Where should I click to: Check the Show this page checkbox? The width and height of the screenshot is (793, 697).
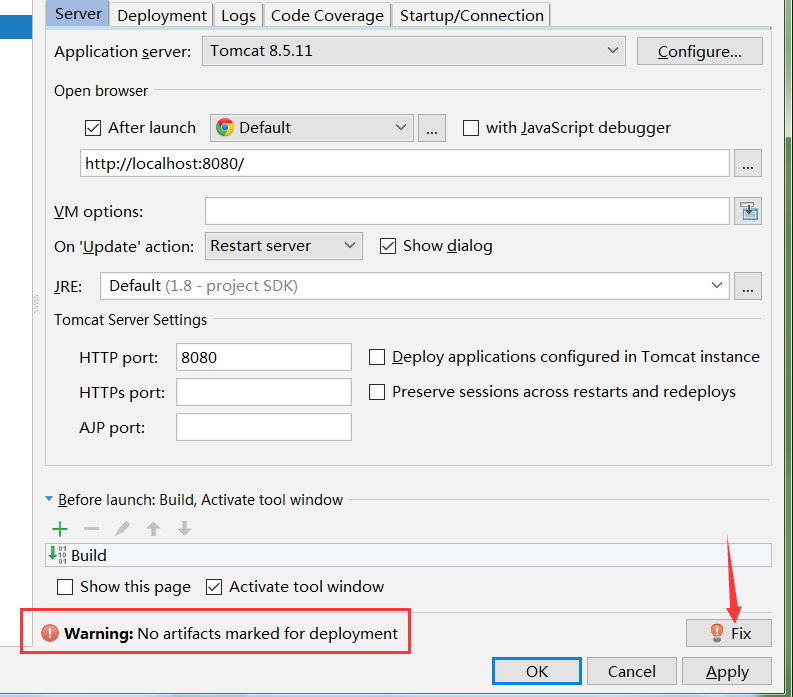click(65, 587)
